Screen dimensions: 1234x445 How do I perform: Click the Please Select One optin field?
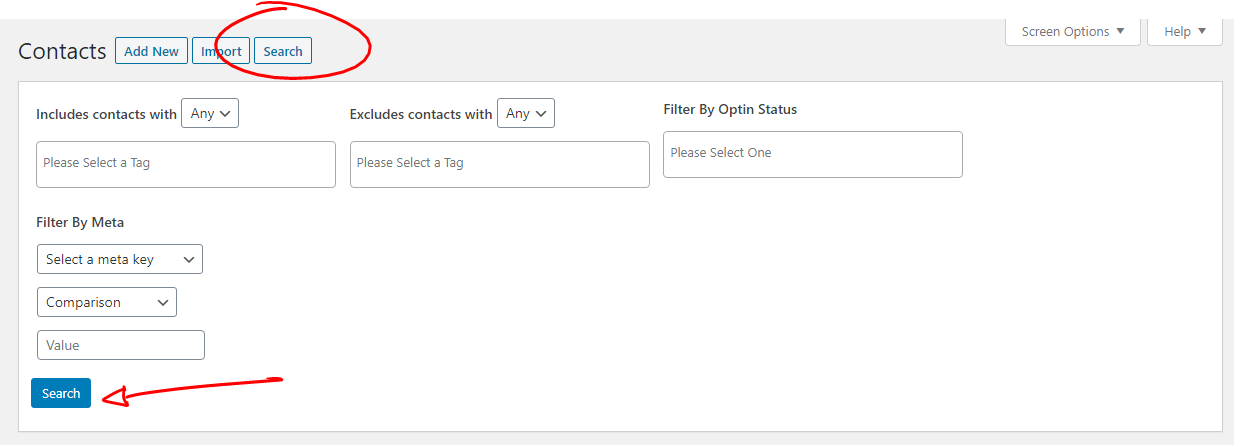coord(812,154)
